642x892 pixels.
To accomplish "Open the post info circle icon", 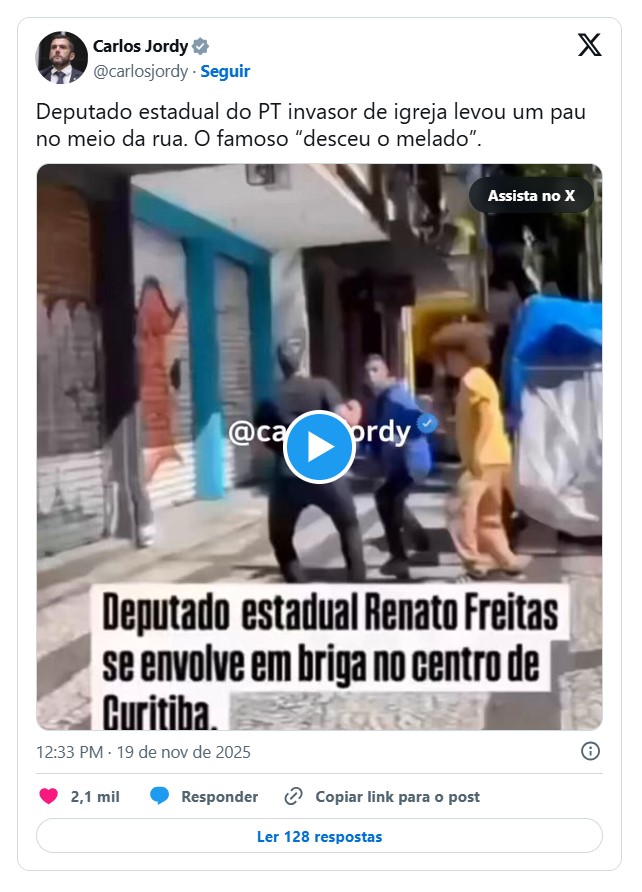I will pyautogui.click(x=590, y=751).
